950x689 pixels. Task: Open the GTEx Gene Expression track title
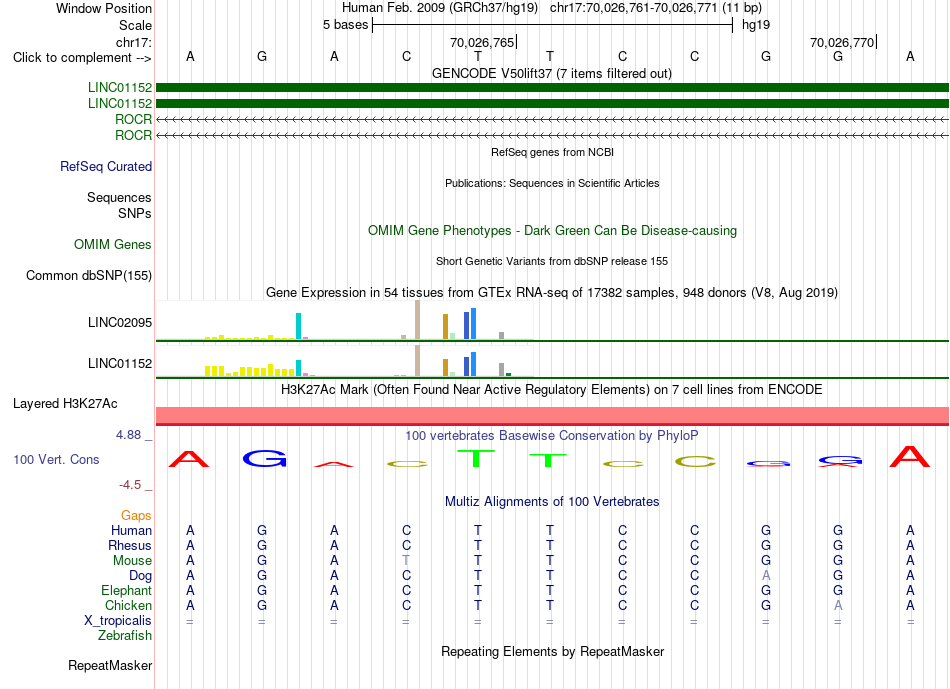point(552,293)
